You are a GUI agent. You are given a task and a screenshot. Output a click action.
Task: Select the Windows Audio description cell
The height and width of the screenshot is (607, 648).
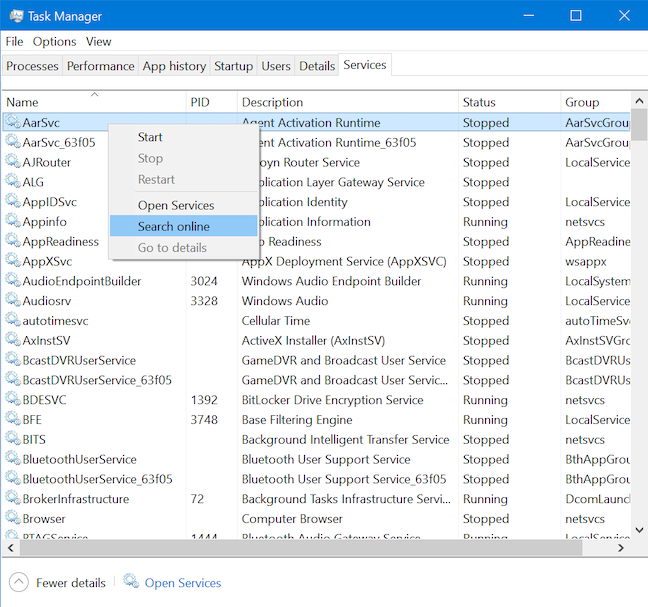click(x=285, y=301)
